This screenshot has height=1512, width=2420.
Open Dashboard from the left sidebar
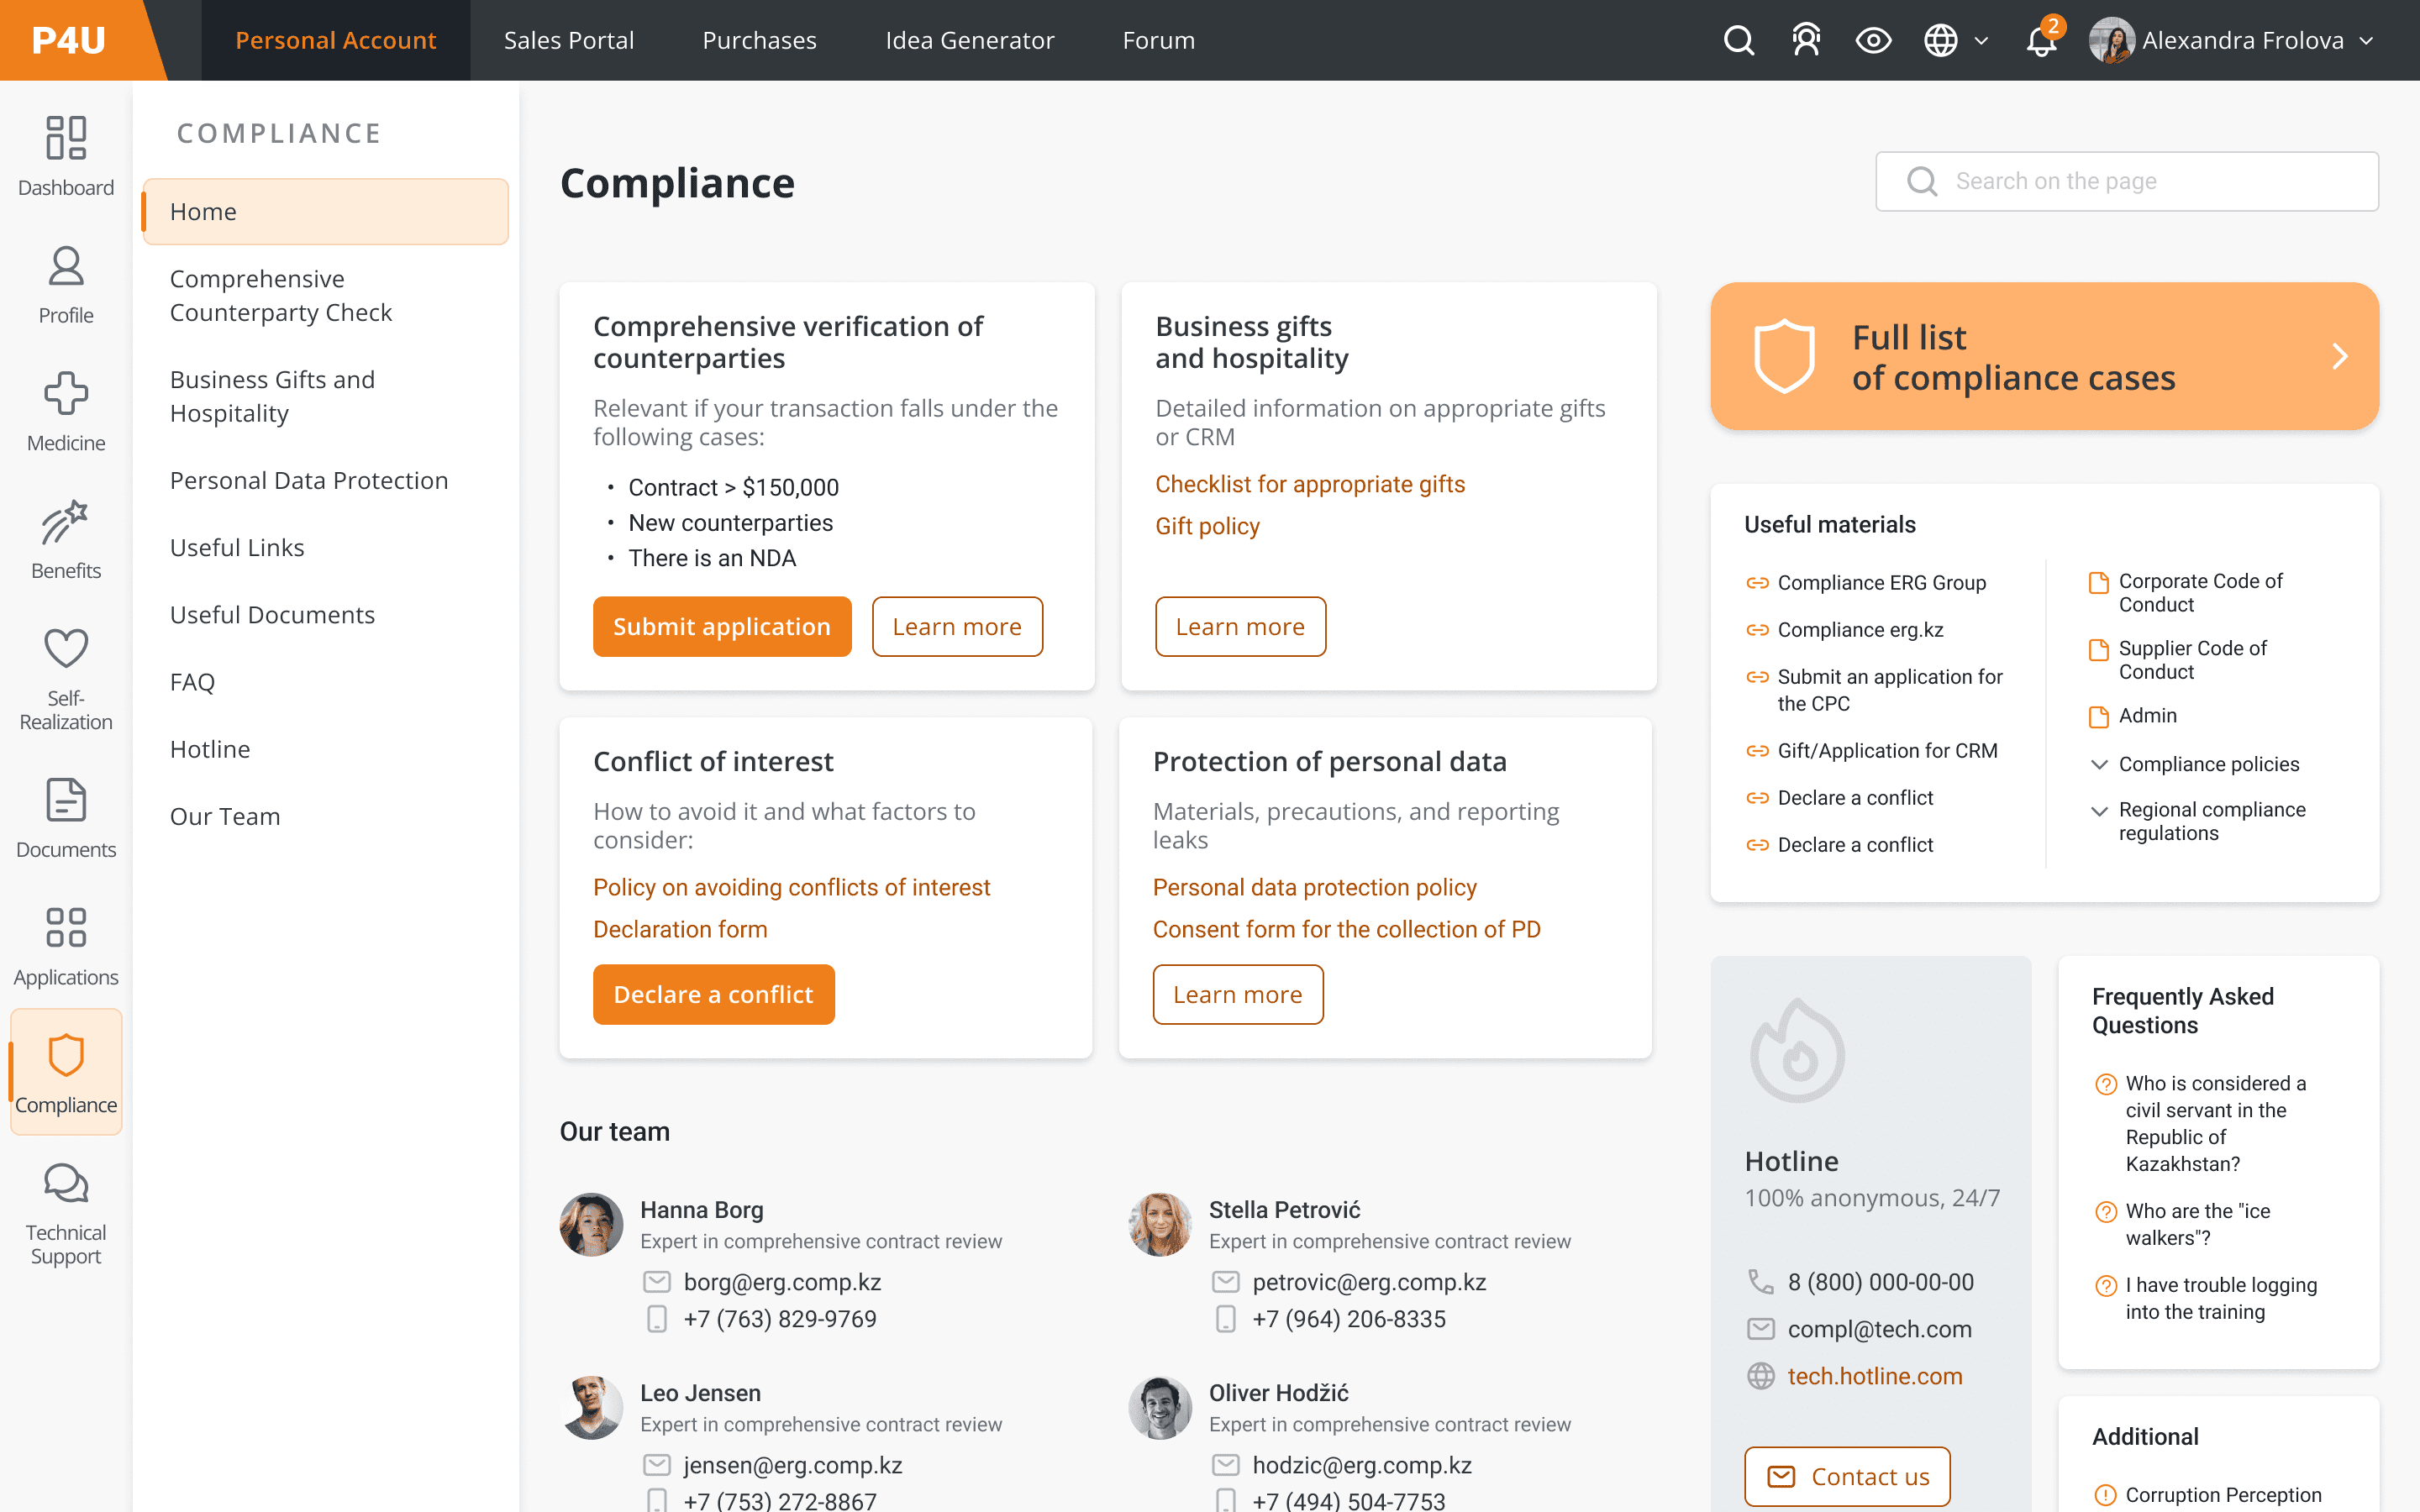[x=66, y=155]
